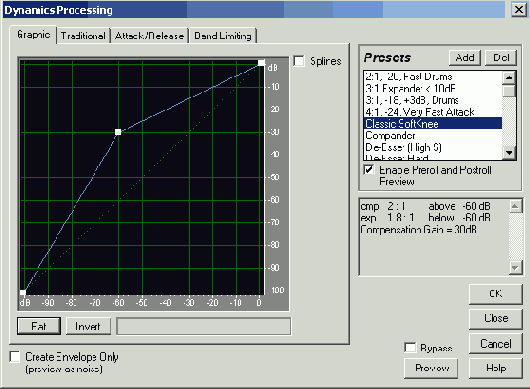Click the Add preset button
This screenshot has height=389, width=530.
465,58
